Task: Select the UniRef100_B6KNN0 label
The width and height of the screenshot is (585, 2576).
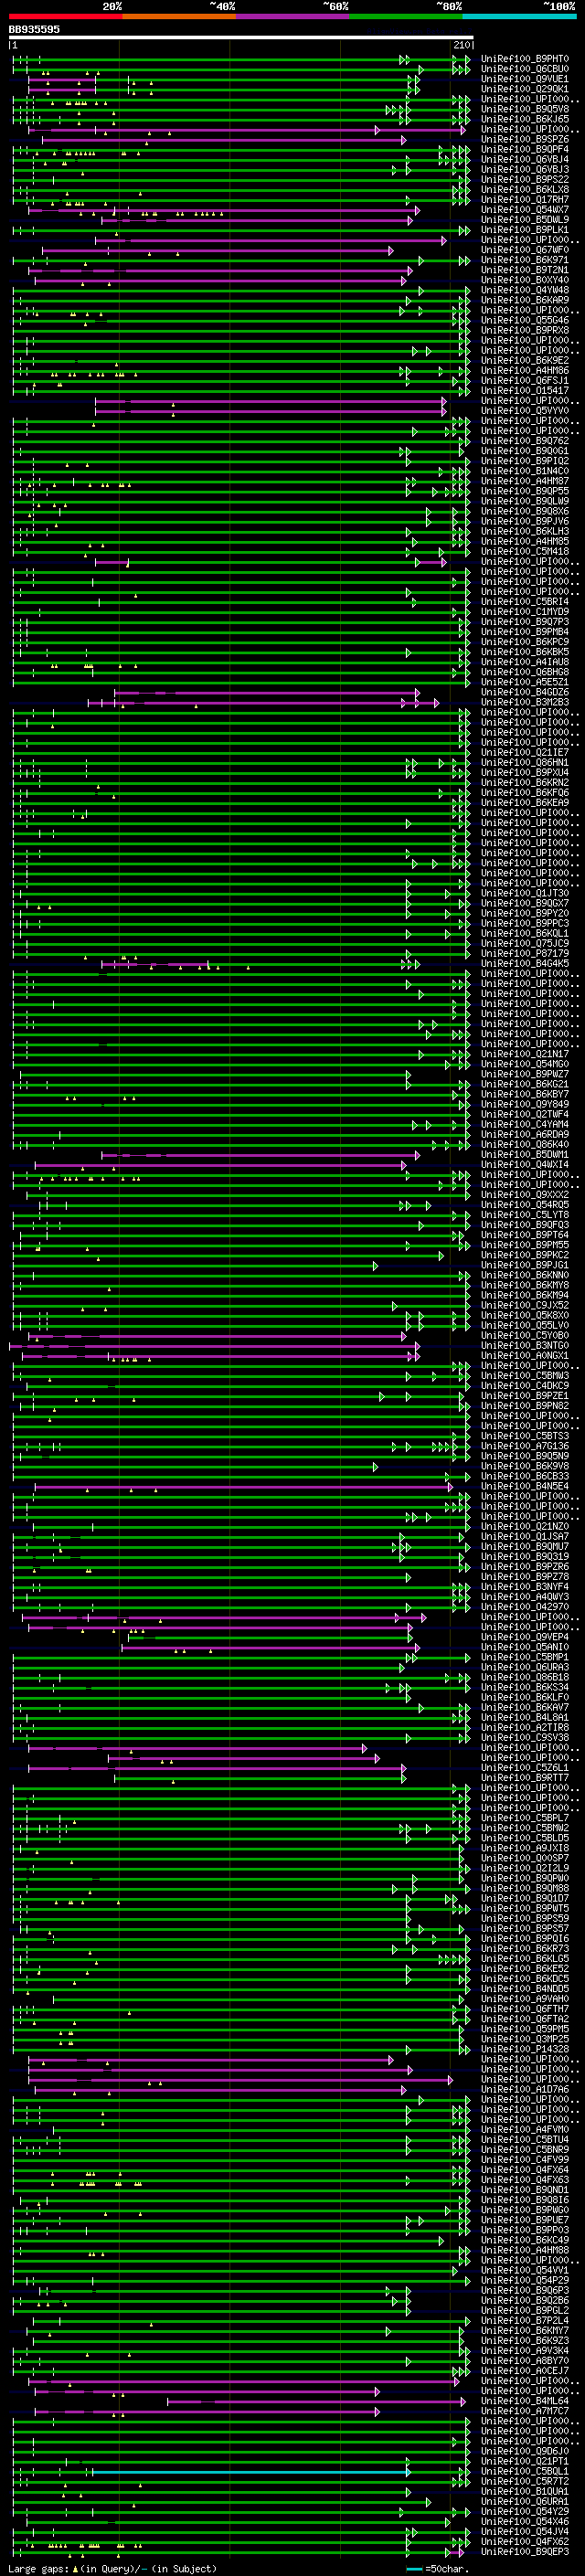Action: (525, 1275)
